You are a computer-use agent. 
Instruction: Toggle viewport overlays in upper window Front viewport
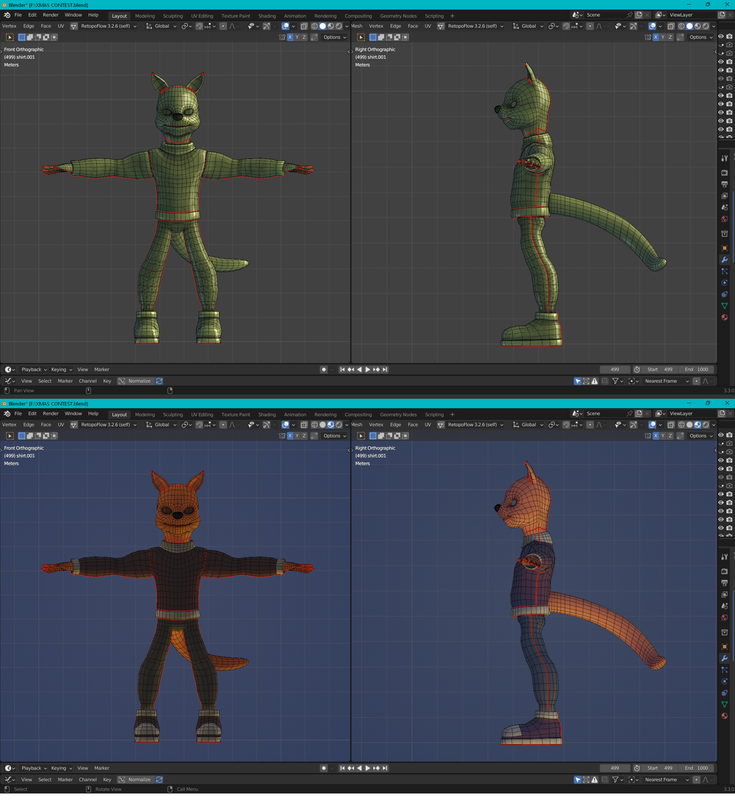[286, 26]
